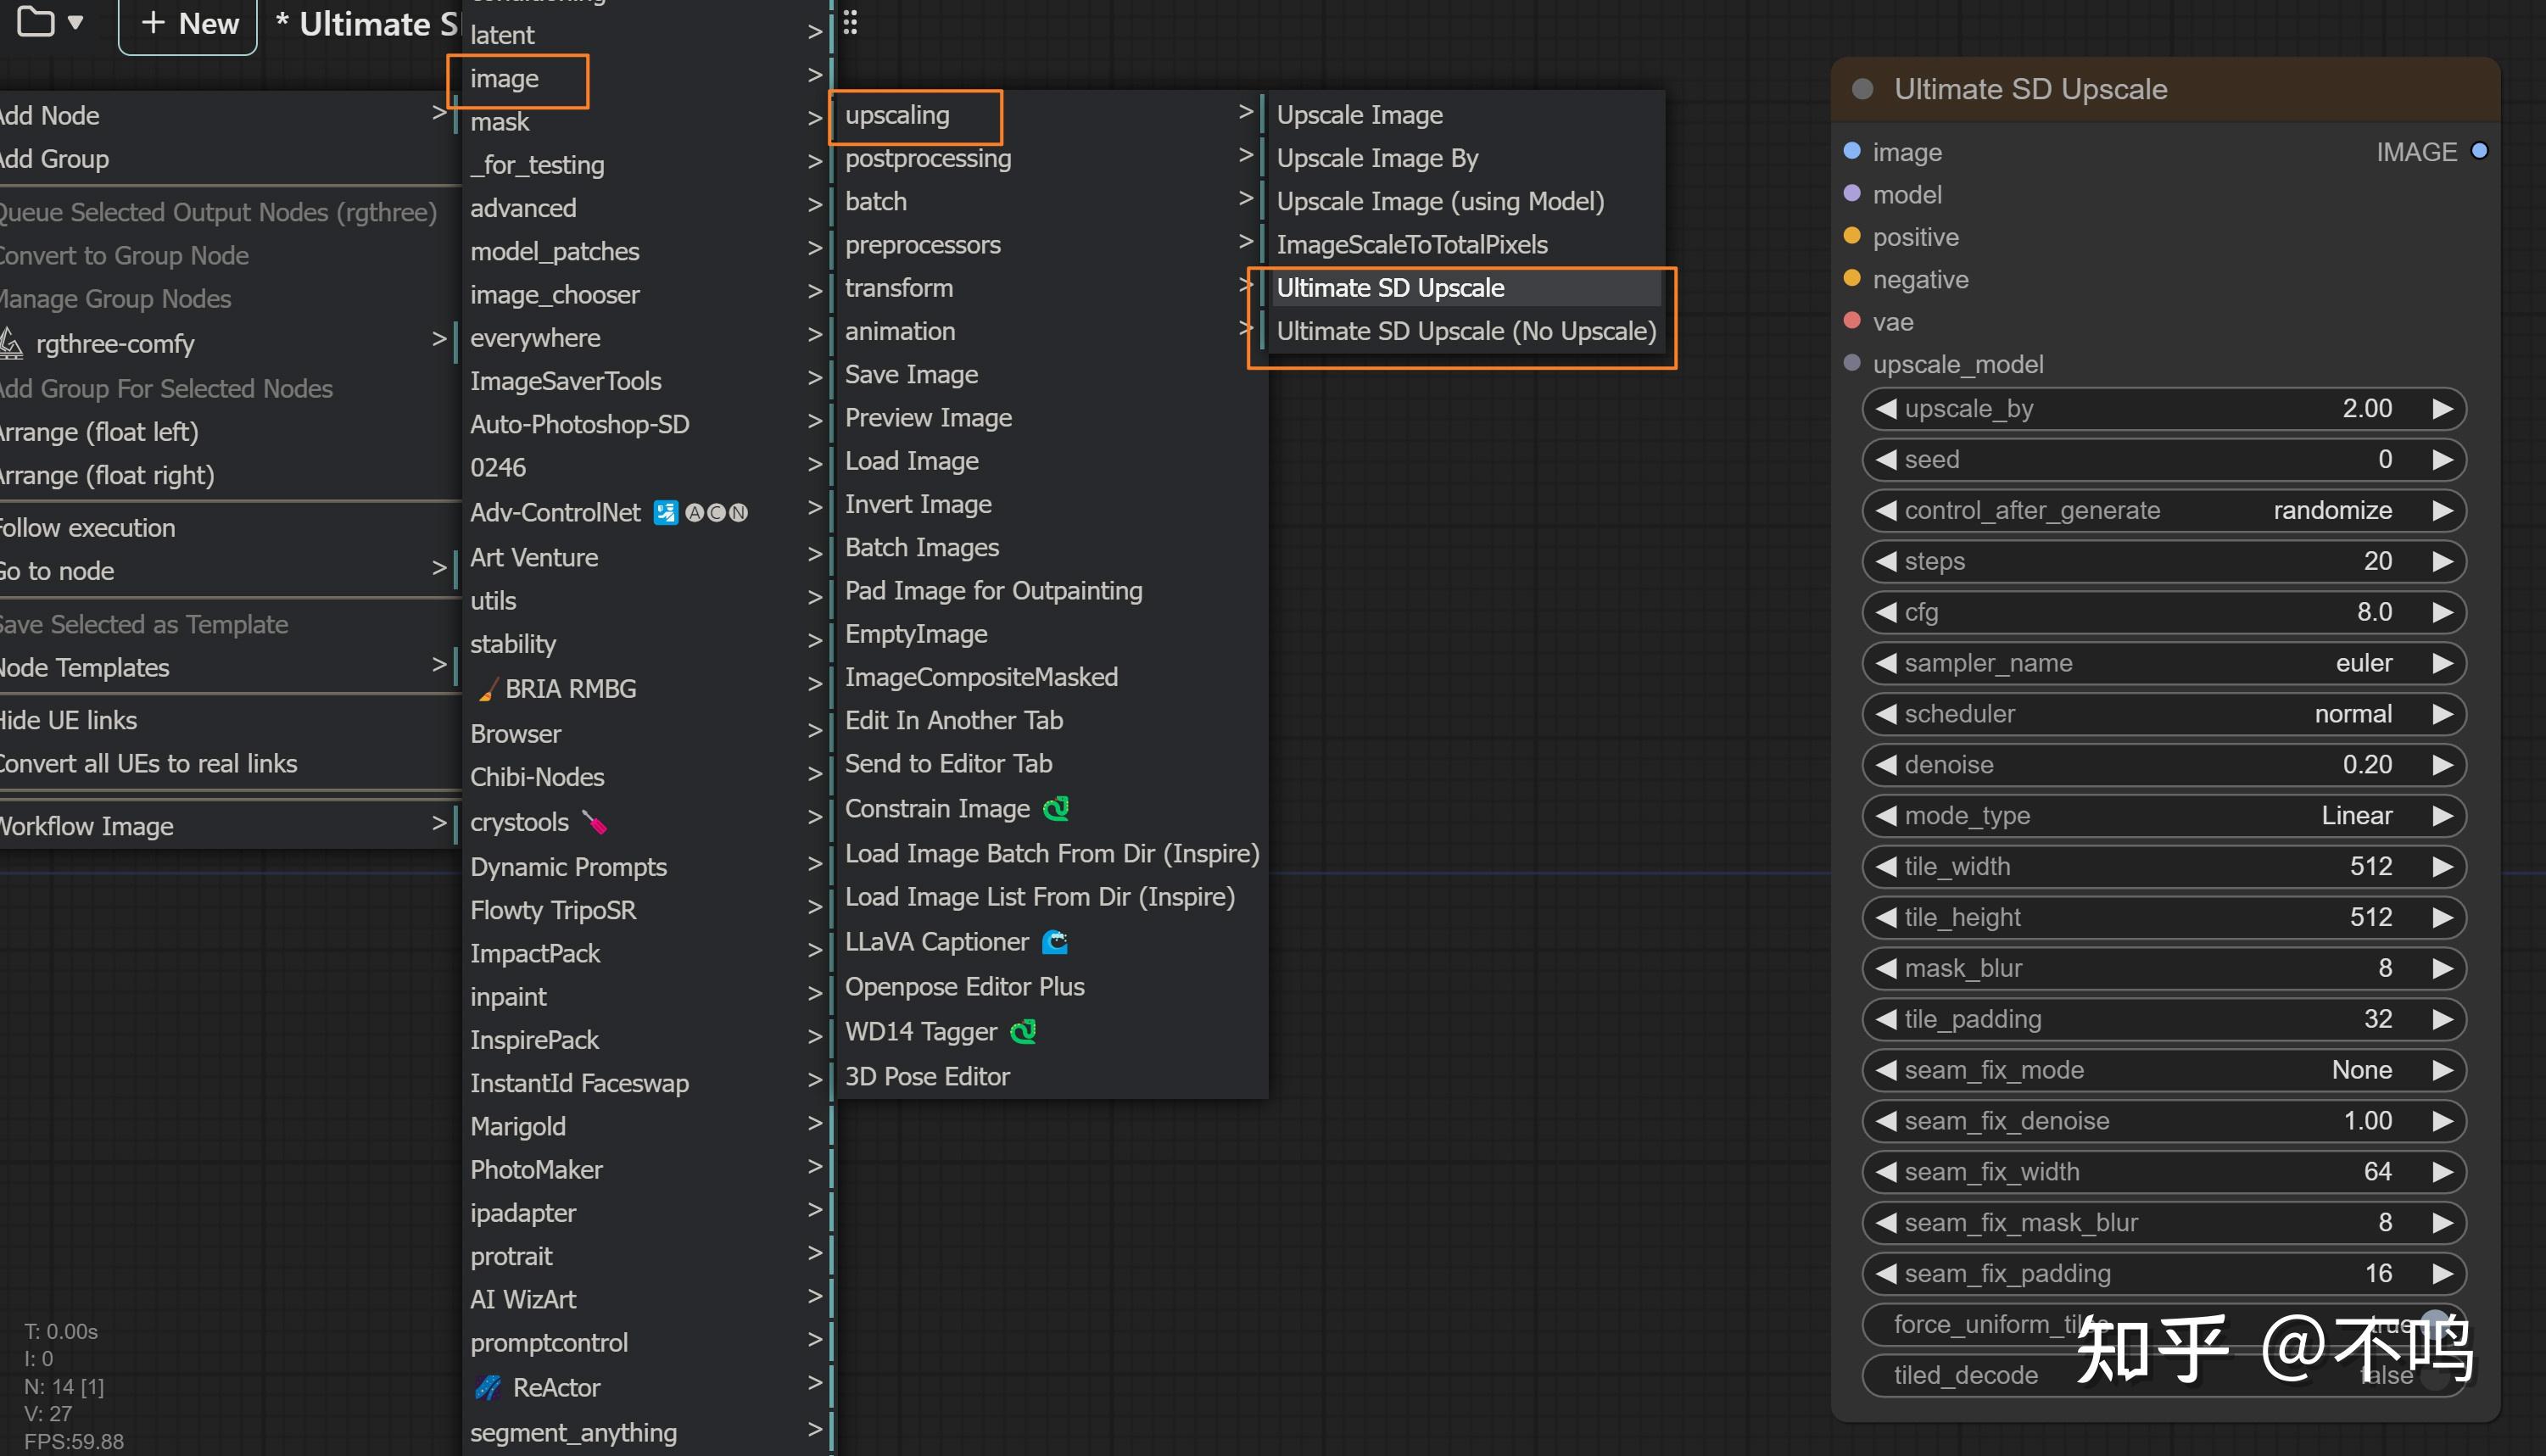Choose Ultimate SD Upscale (No Upscale)
This screenshot has width=2546, height=1456.
[x=1465, y=331]
